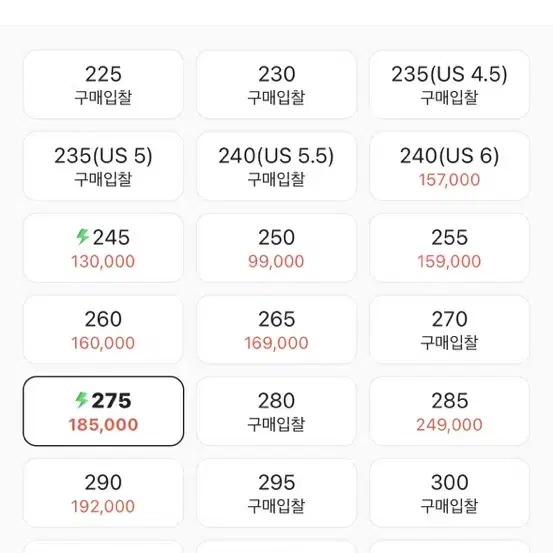Select size 280 purchase bid option

pyautogui.click(x=276, y=411)
